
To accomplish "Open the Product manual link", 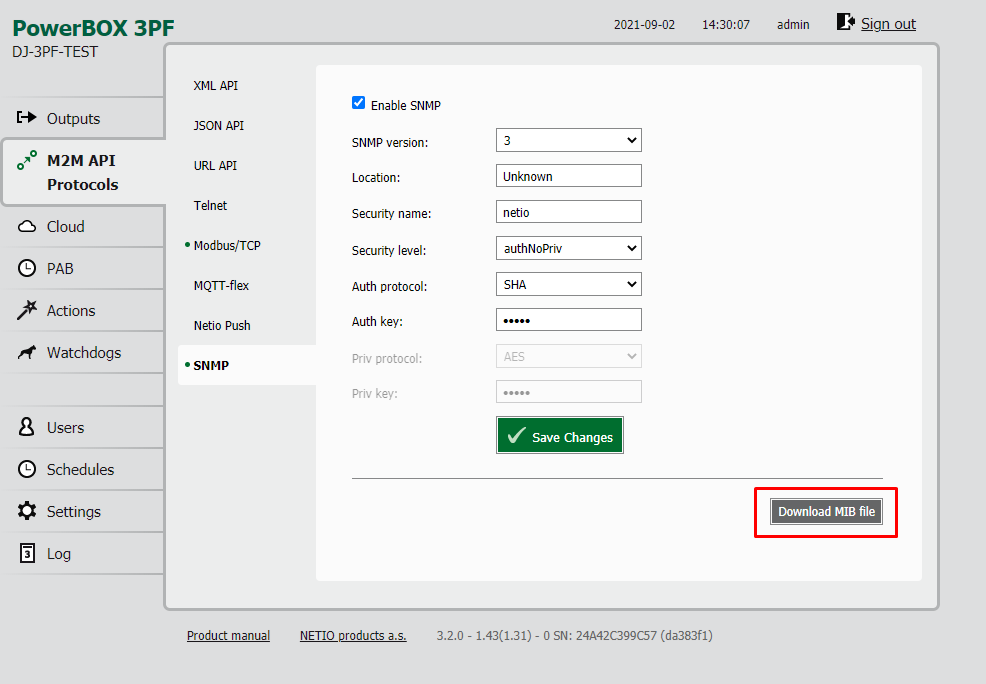I will pos(228,636).
